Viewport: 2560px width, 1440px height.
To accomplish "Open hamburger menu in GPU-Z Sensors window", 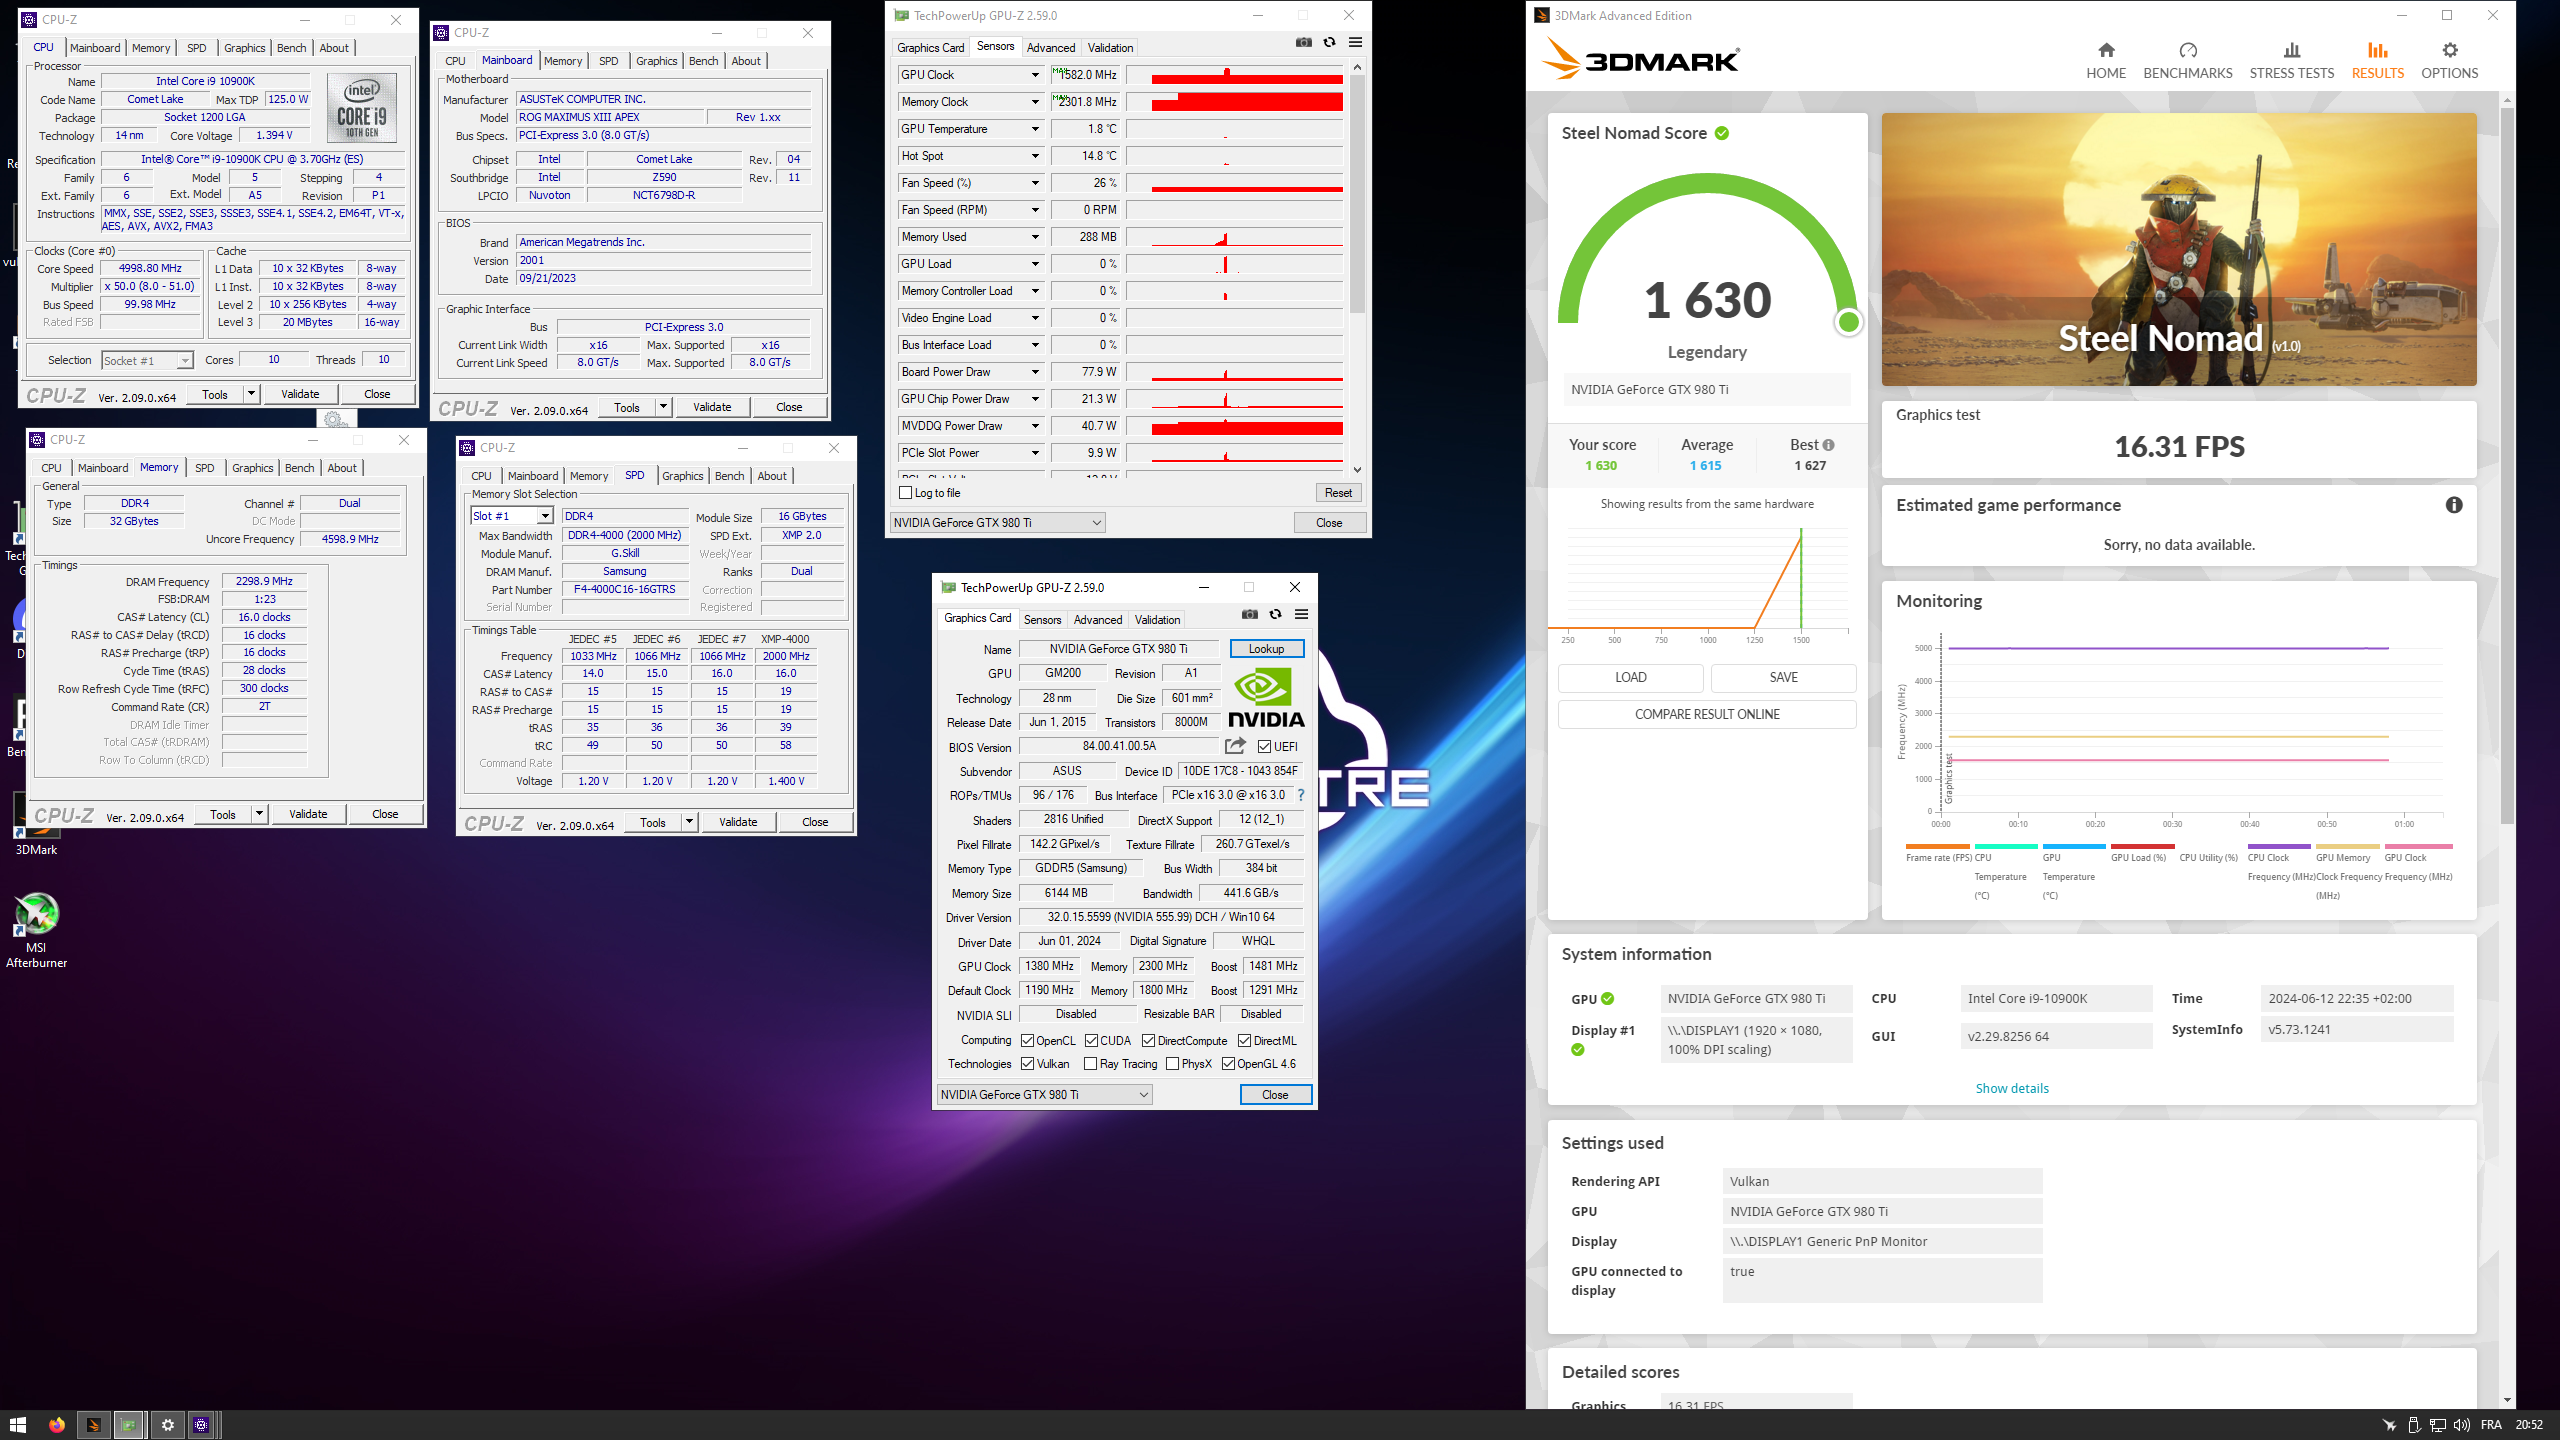I will (1355, 42).
